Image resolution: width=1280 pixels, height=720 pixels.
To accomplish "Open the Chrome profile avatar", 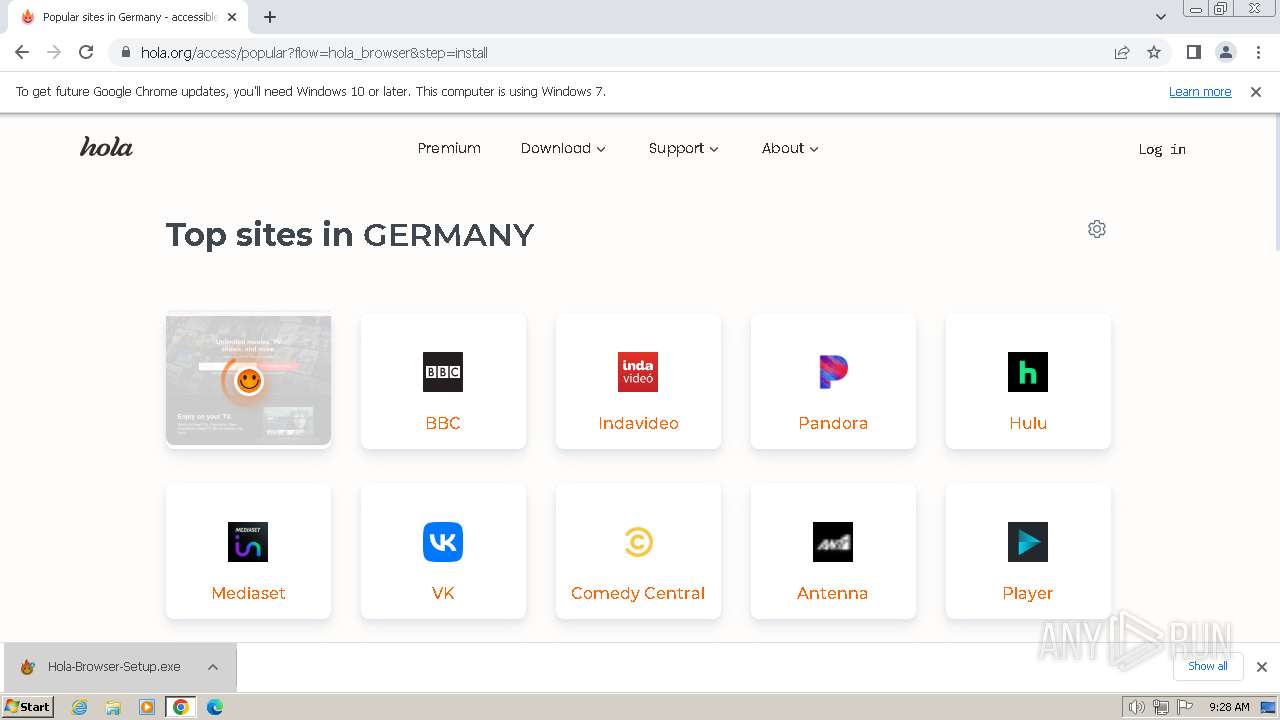I will pos(1226,52).
